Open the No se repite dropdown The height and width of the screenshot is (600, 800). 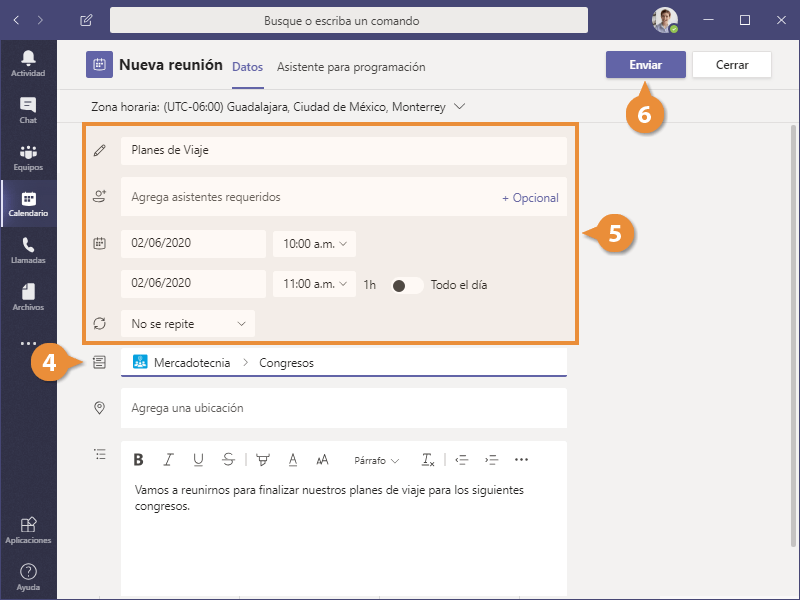point(187,324)
